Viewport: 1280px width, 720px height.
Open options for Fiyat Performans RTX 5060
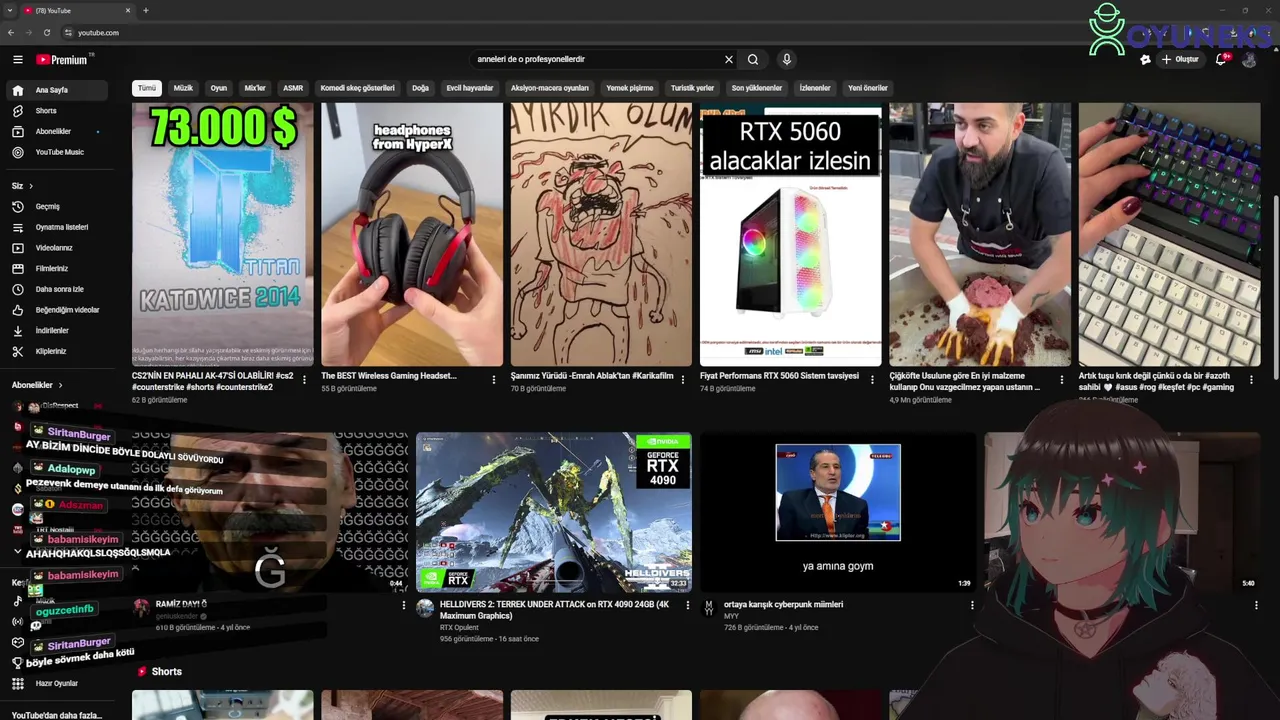click(872, 380)
